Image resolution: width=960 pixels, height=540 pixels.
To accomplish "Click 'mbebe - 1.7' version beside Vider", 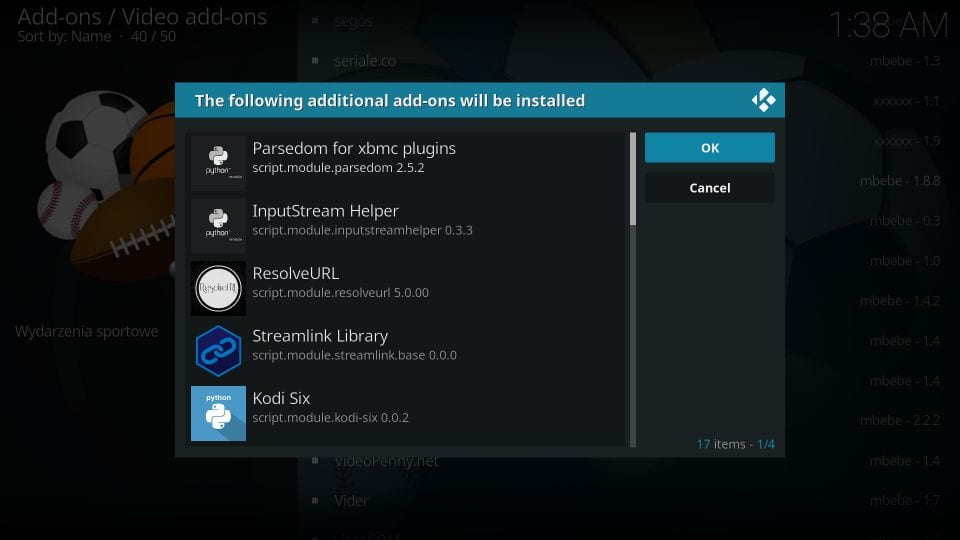I will pyautogui.click(x=905, y=501).
